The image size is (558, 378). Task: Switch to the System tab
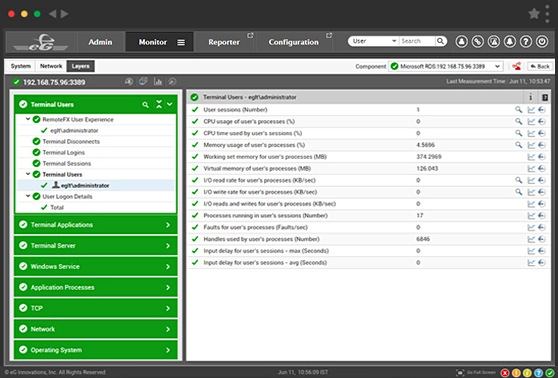21,66
